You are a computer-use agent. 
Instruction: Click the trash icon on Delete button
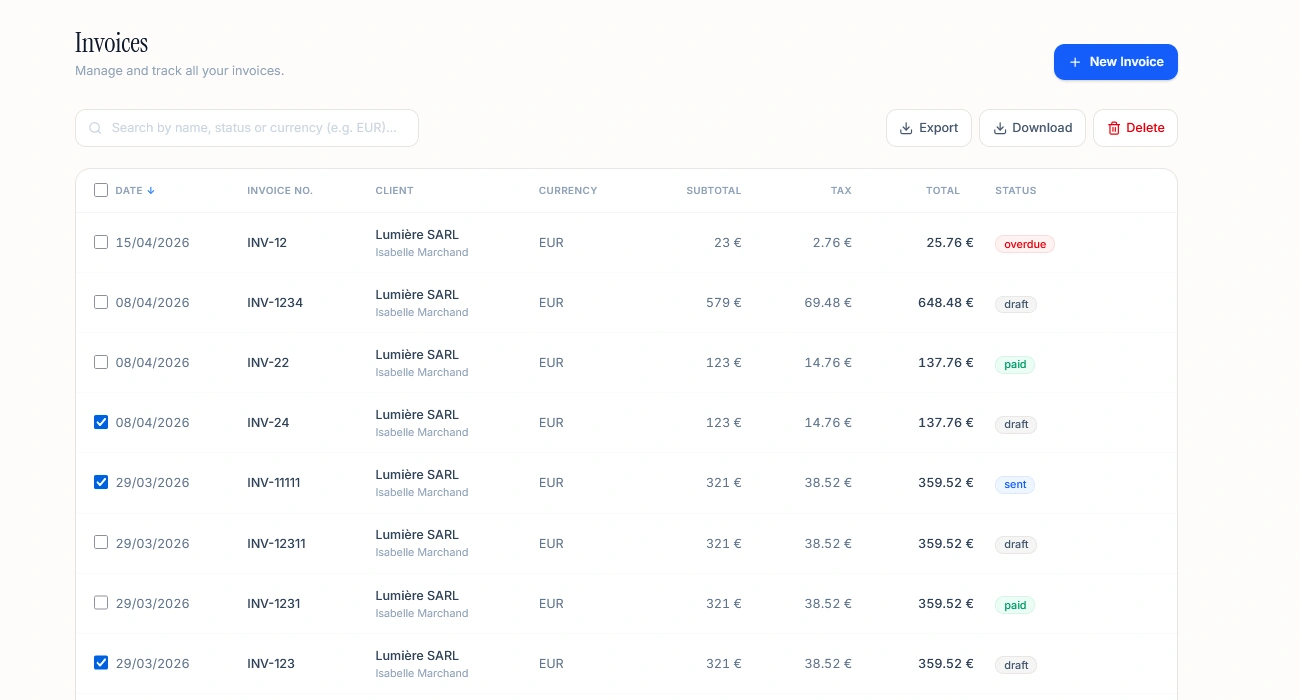click(x=1114, y=128)
